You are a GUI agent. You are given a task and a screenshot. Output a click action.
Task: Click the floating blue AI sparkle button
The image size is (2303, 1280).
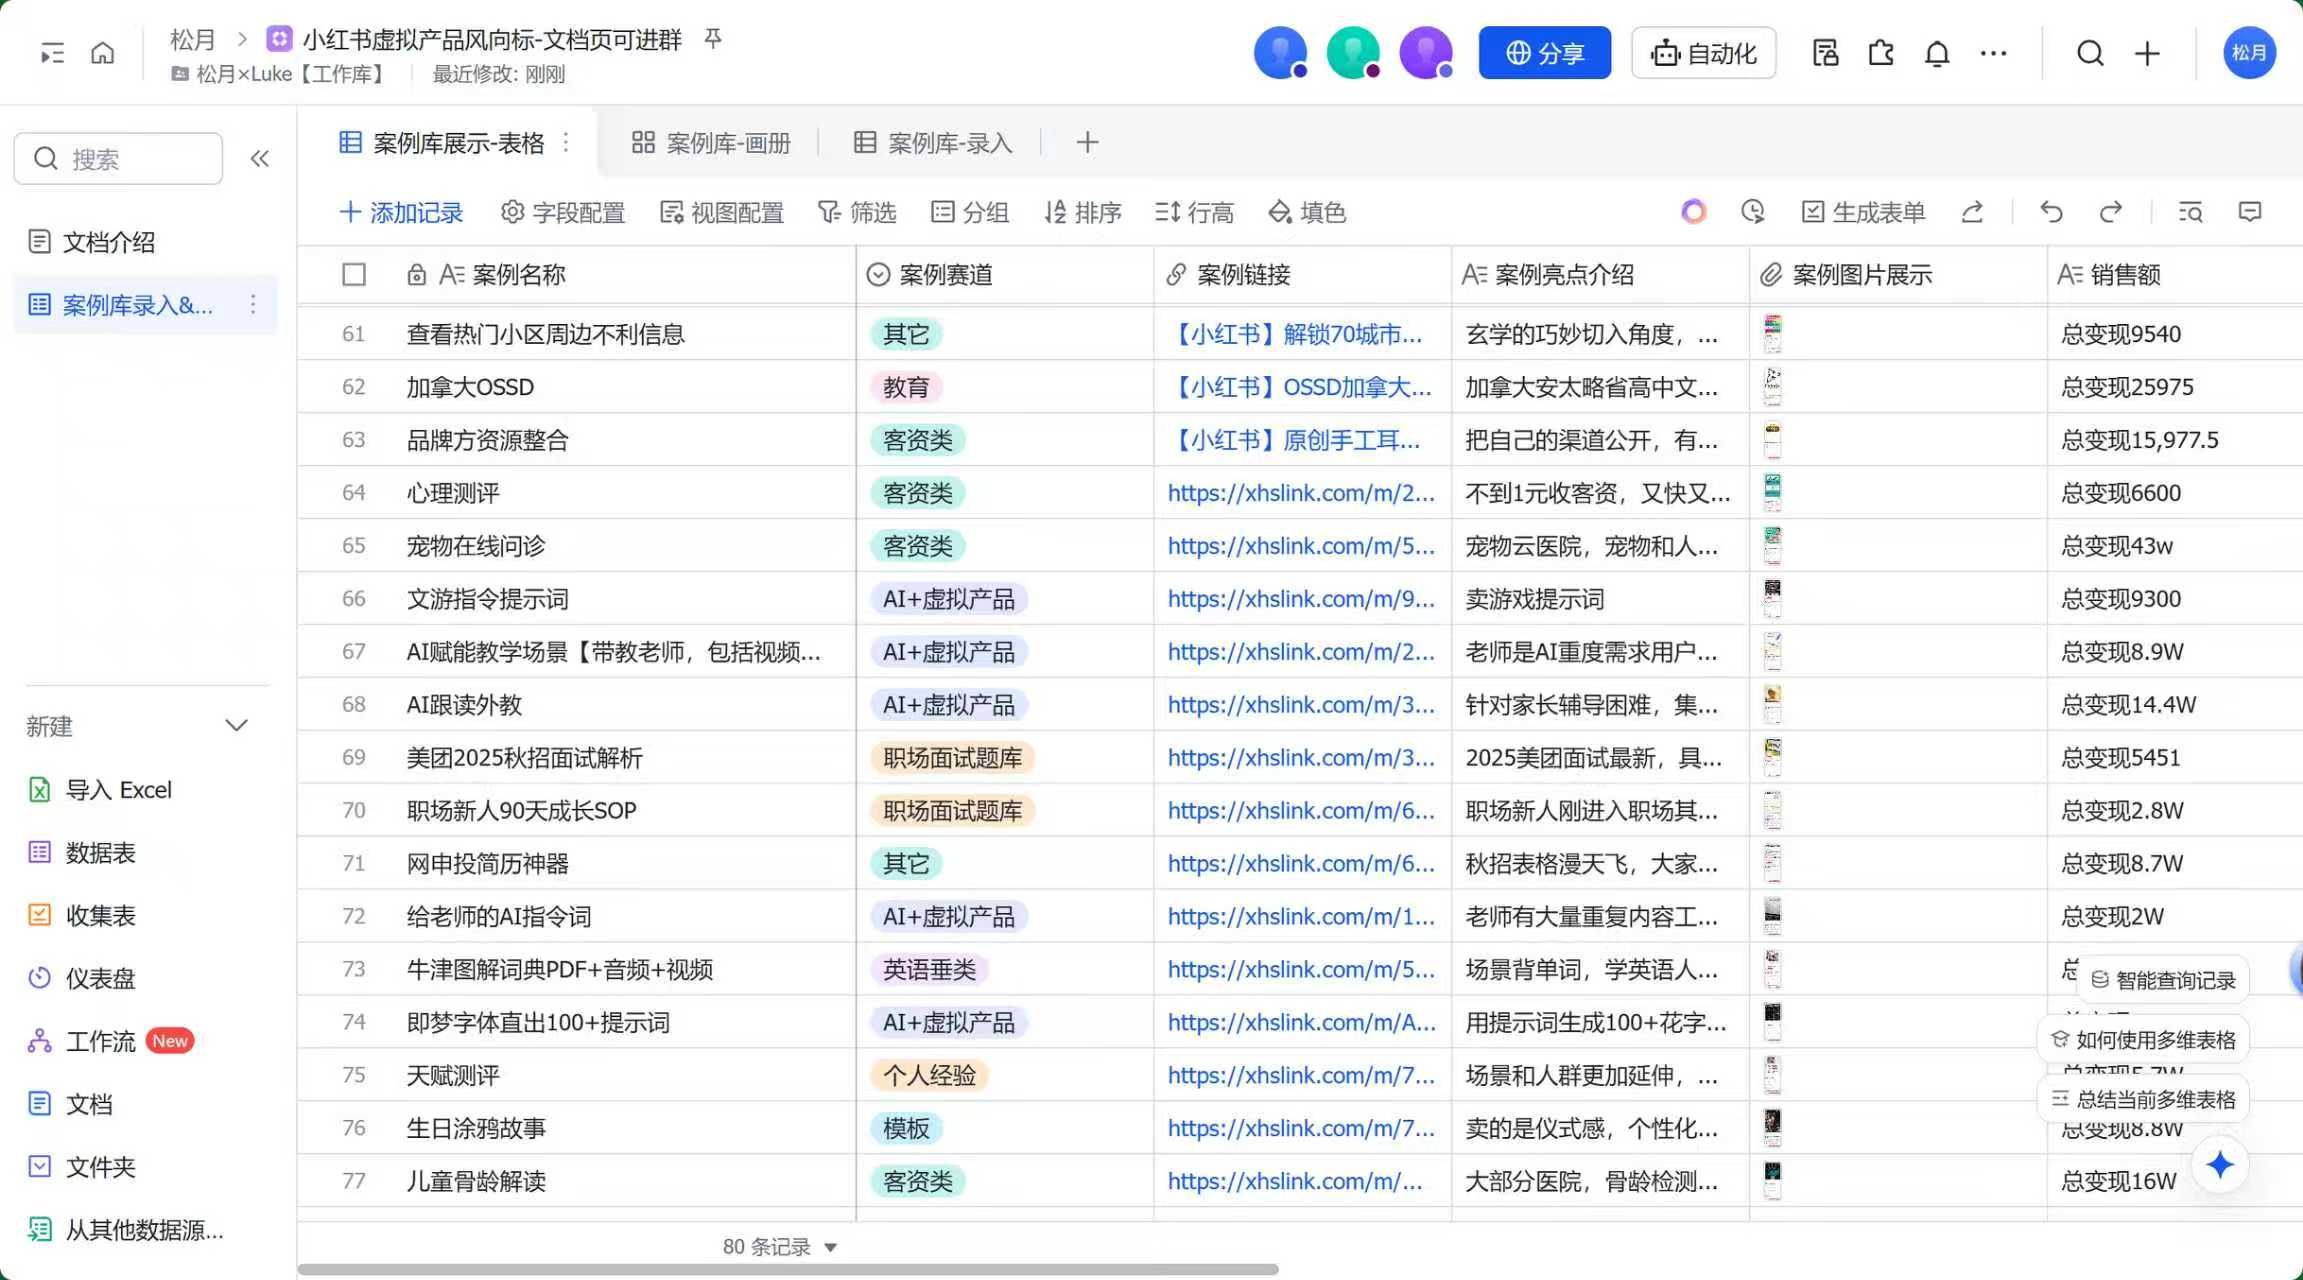[x=2220, y=1165]
